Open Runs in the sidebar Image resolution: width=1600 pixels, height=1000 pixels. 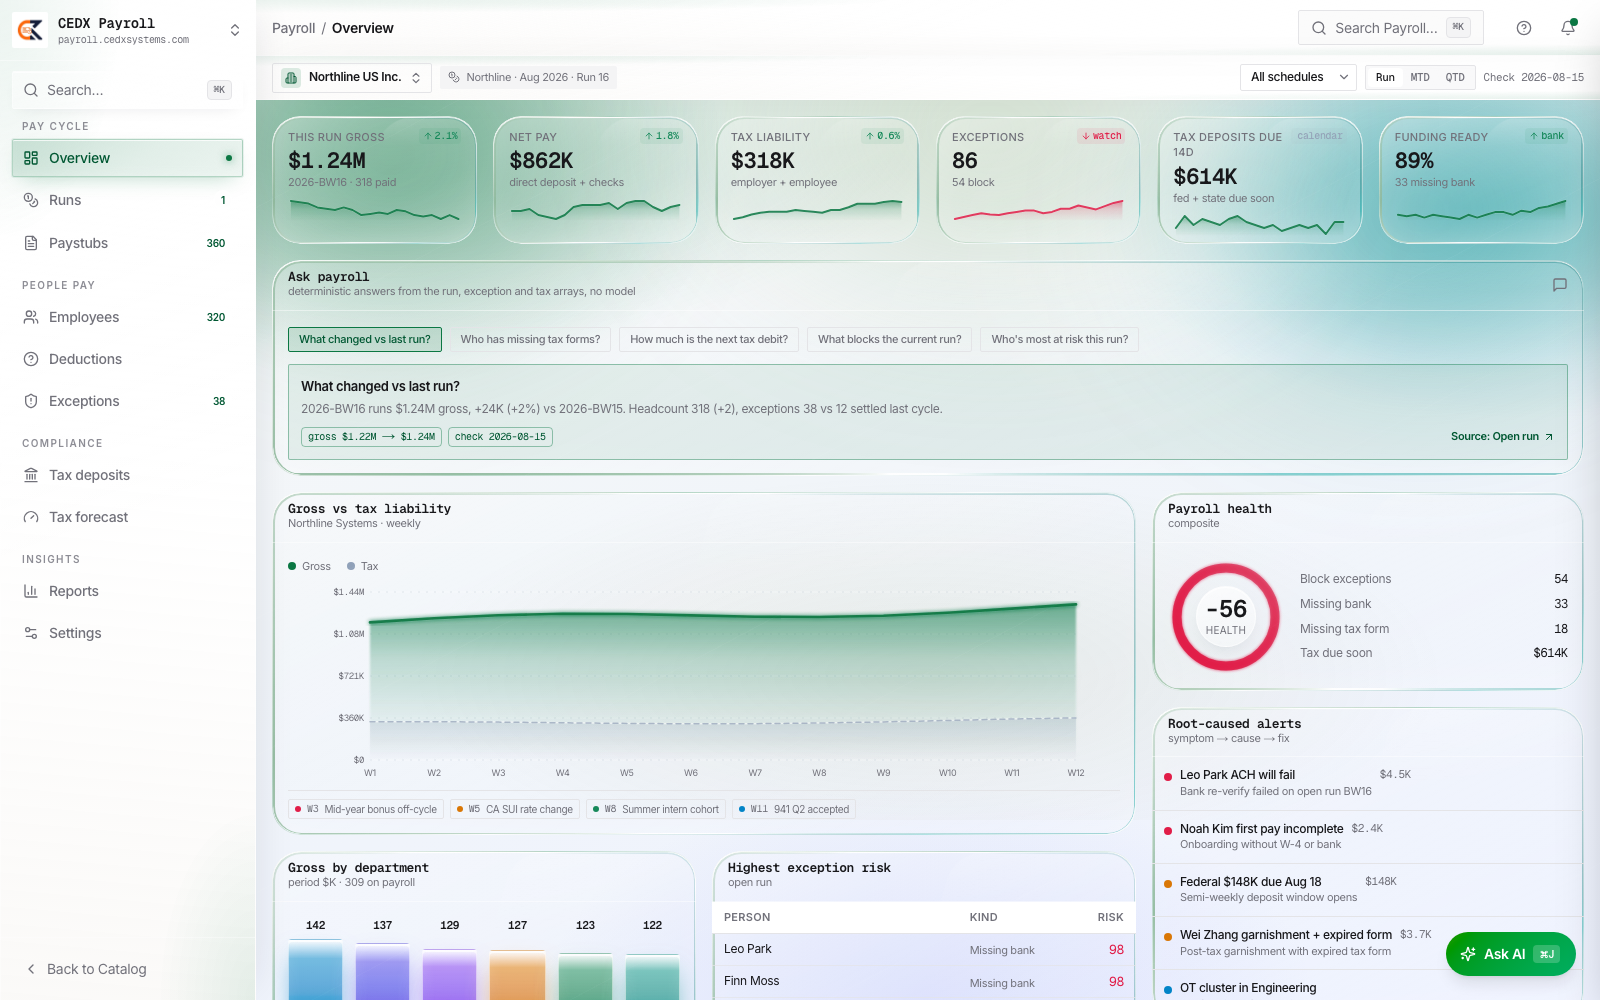127,200
